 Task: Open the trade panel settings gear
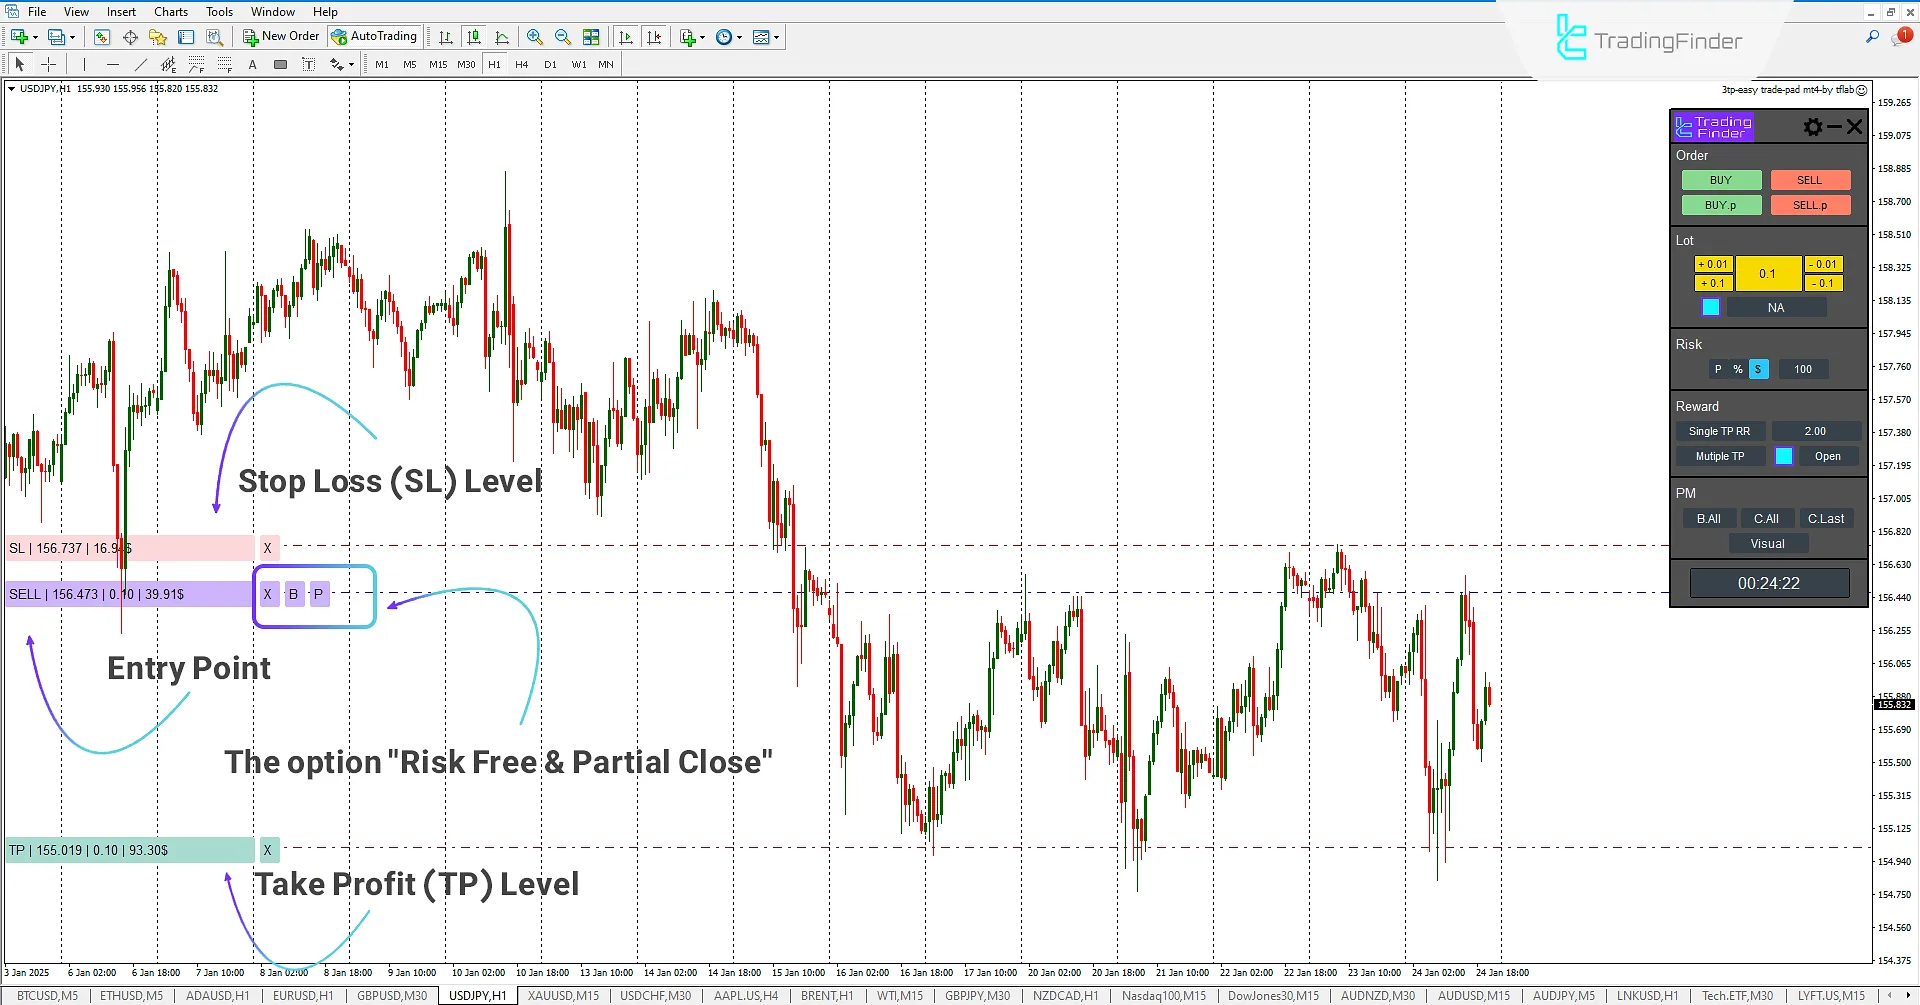click(x=1811, y=126)
